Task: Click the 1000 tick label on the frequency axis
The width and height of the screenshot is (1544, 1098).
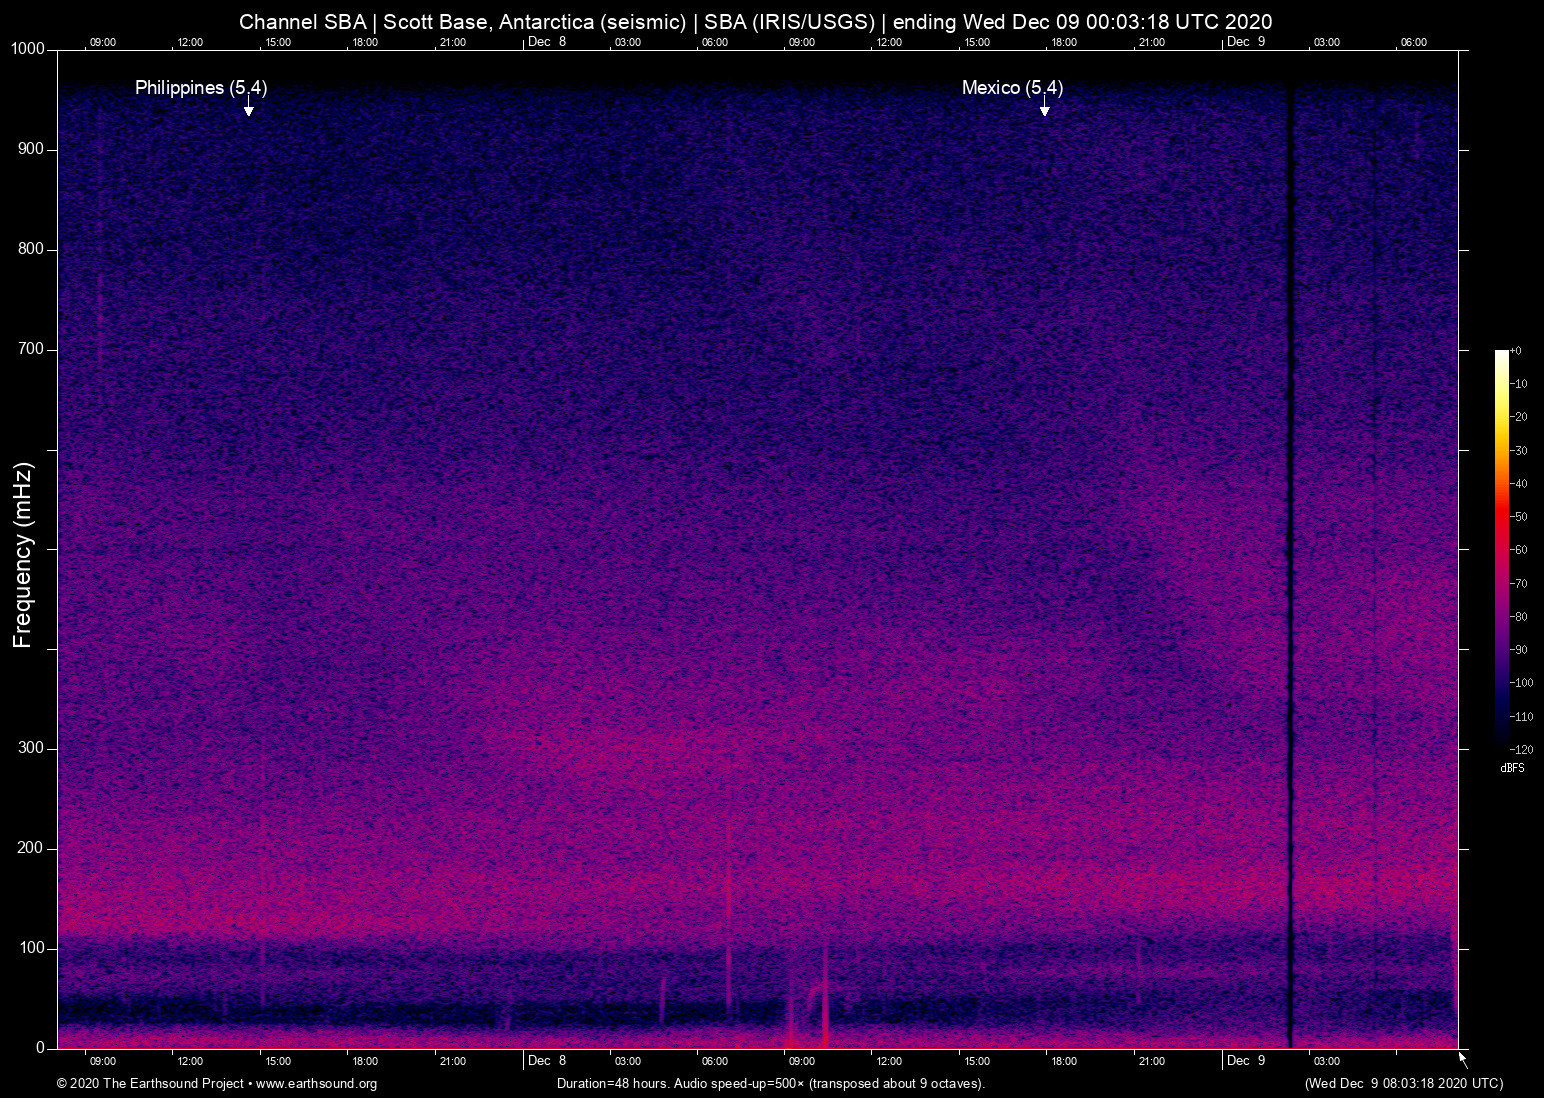Action: coord(28,49)
